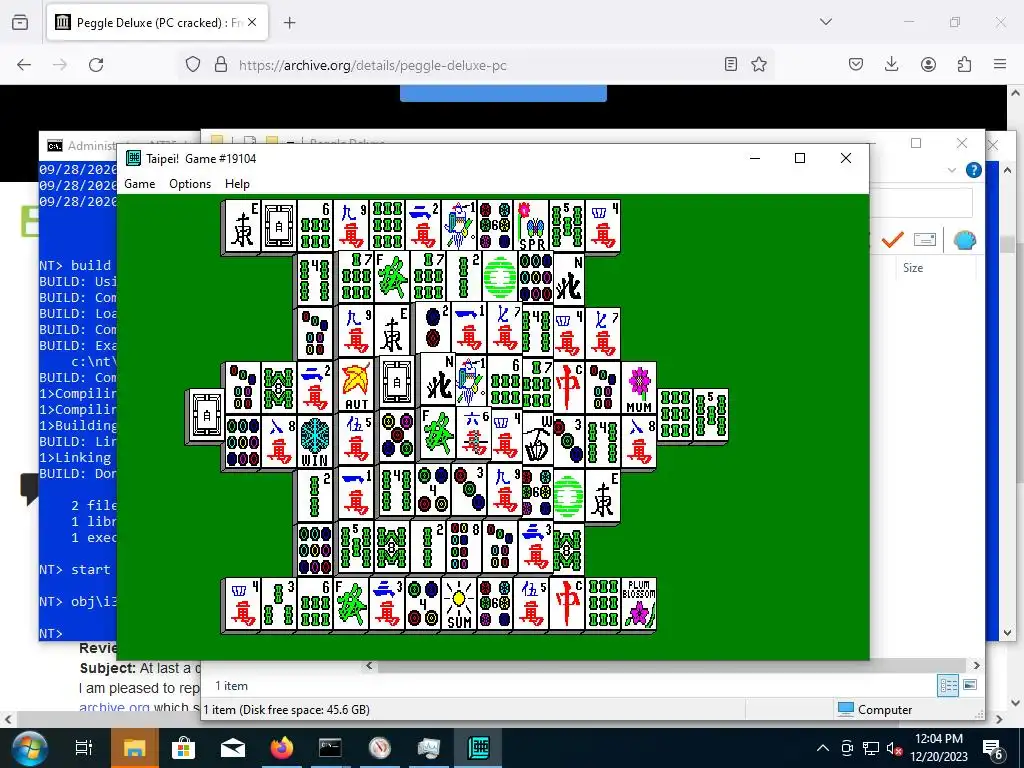The image size is (1024, 768).
Task: Open the Downloads panel
Action: click(x=891, y=64)
